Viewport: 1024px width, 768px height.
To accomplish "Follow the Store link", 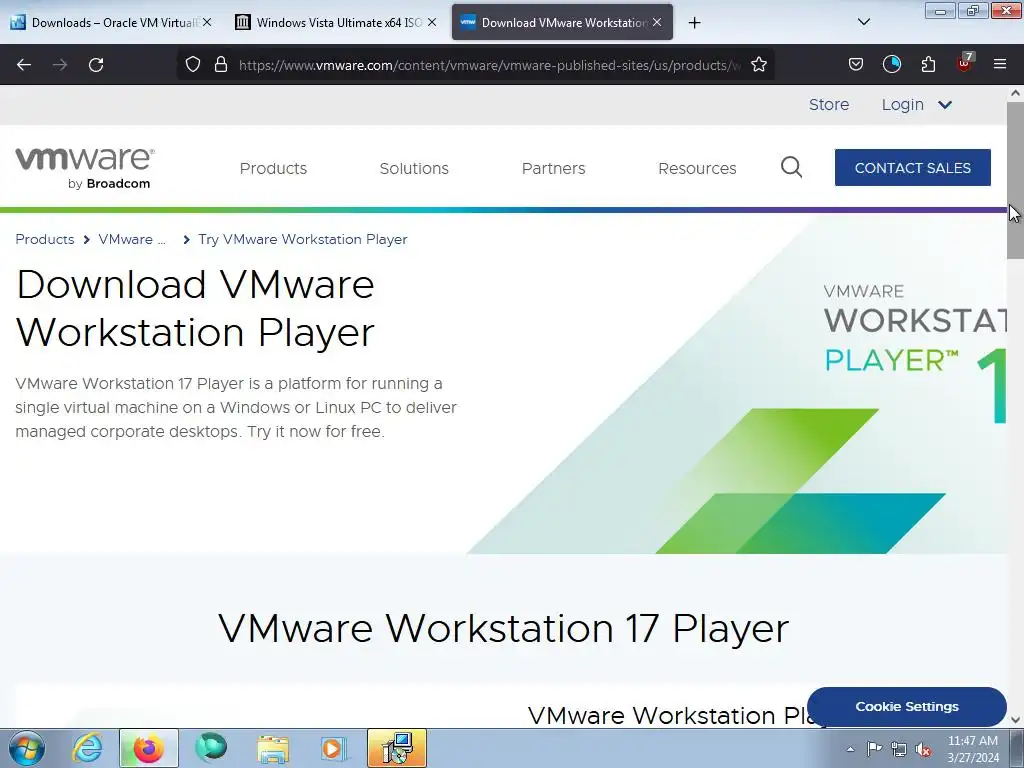I will pos(829,104).
